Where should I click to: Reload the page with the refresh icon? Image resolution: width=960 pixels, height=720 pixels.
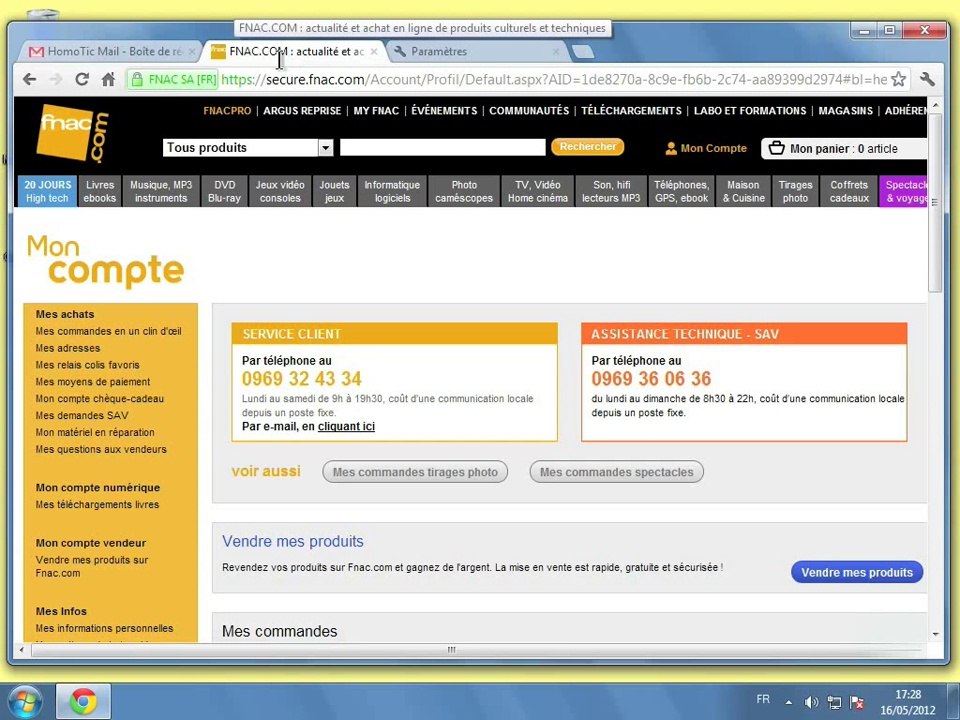coord(82,79)
